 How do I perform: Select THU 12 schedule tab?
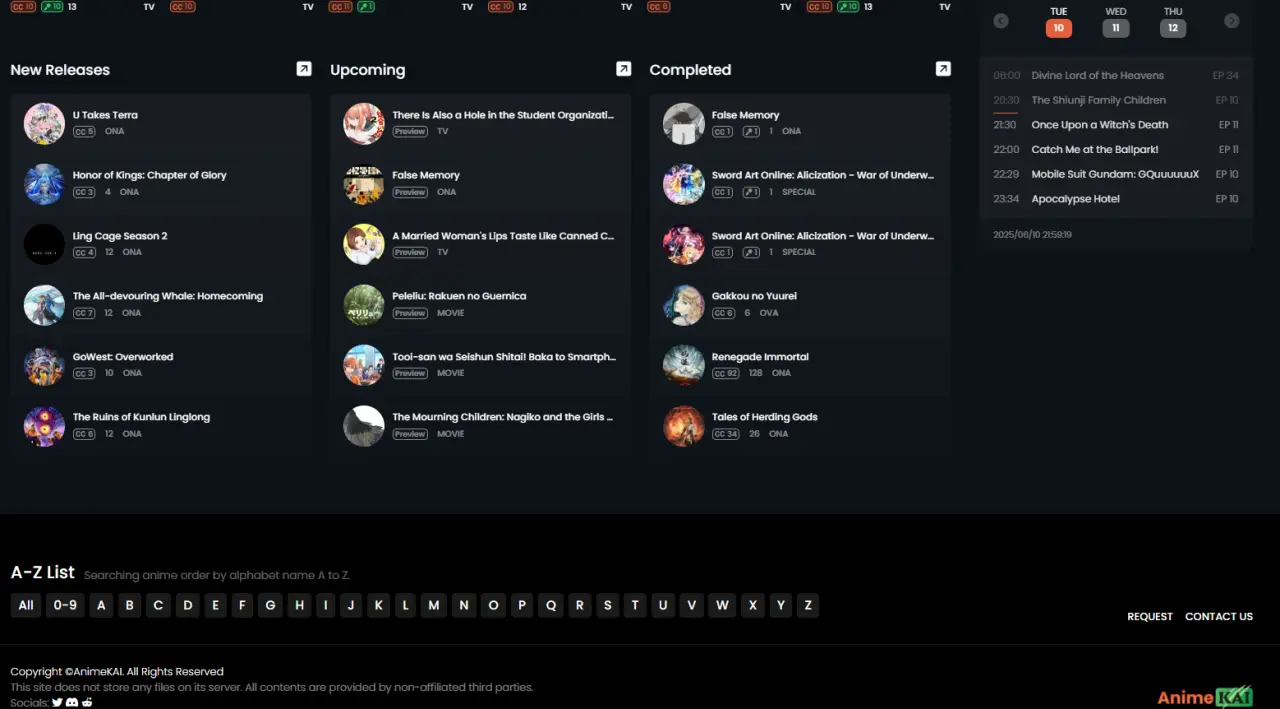pos(1173,21)
